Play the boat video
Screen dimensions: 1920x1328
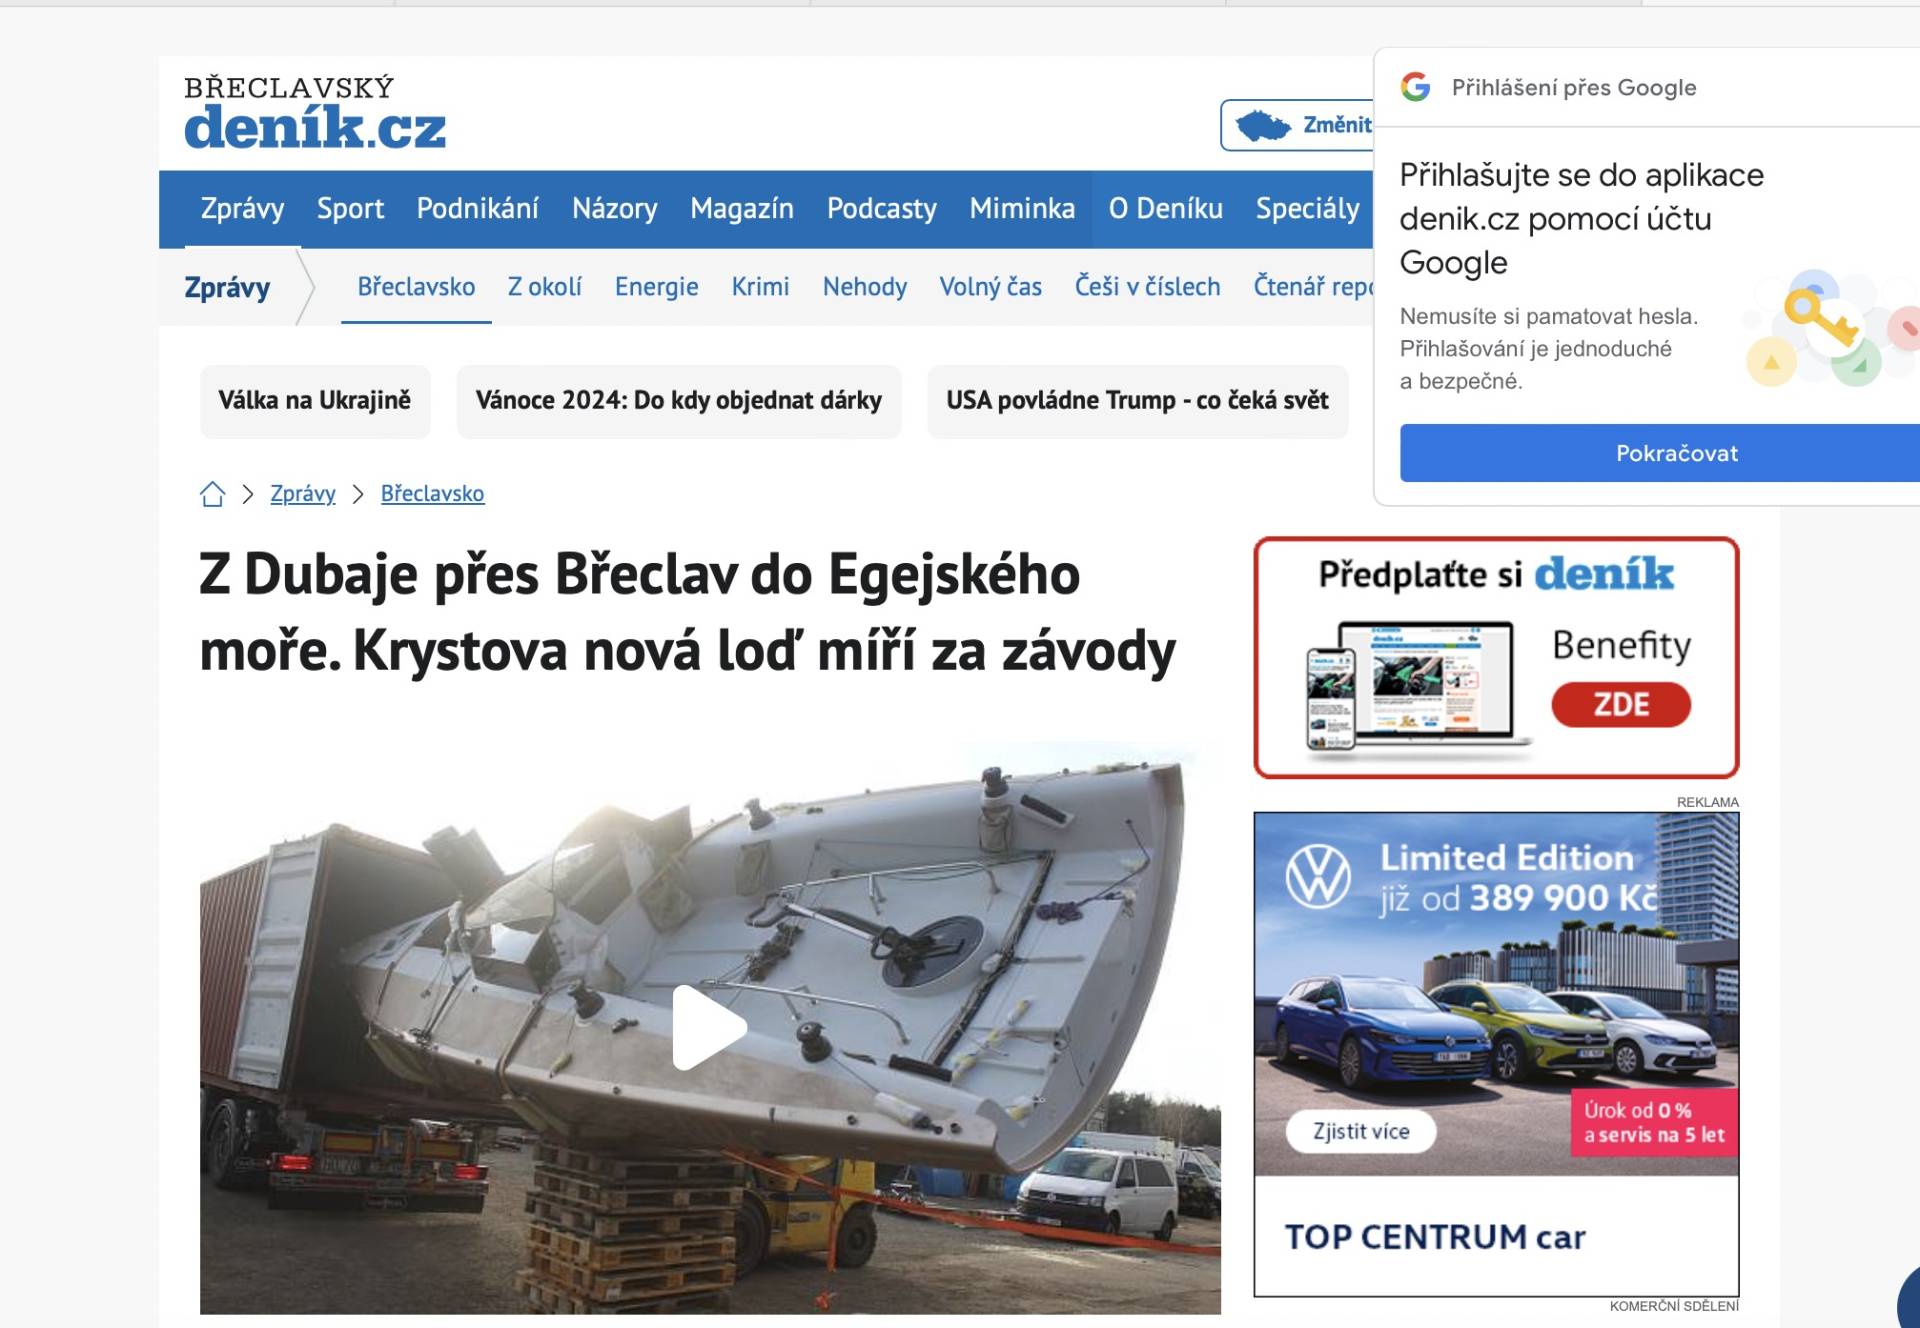709,1027
